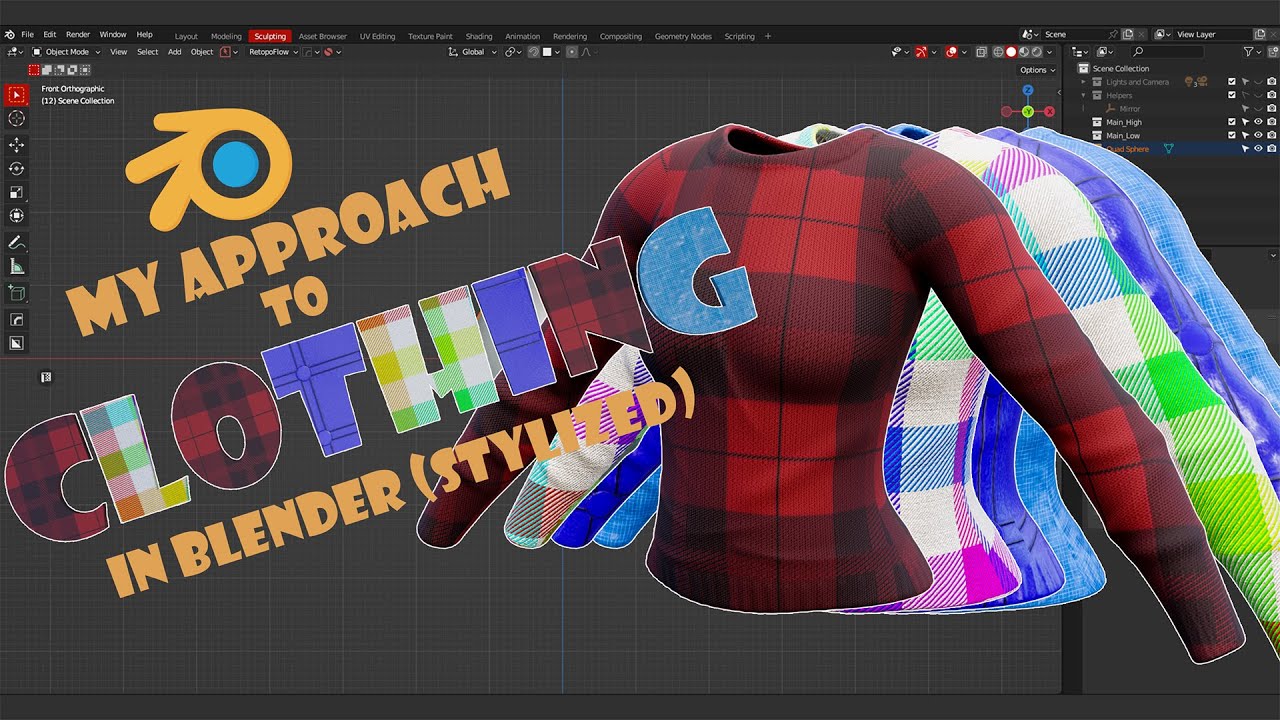This screenshot has width=1280, height=720.
Task: Switch to the Shading workspace tab
Action: pos(479,36)
